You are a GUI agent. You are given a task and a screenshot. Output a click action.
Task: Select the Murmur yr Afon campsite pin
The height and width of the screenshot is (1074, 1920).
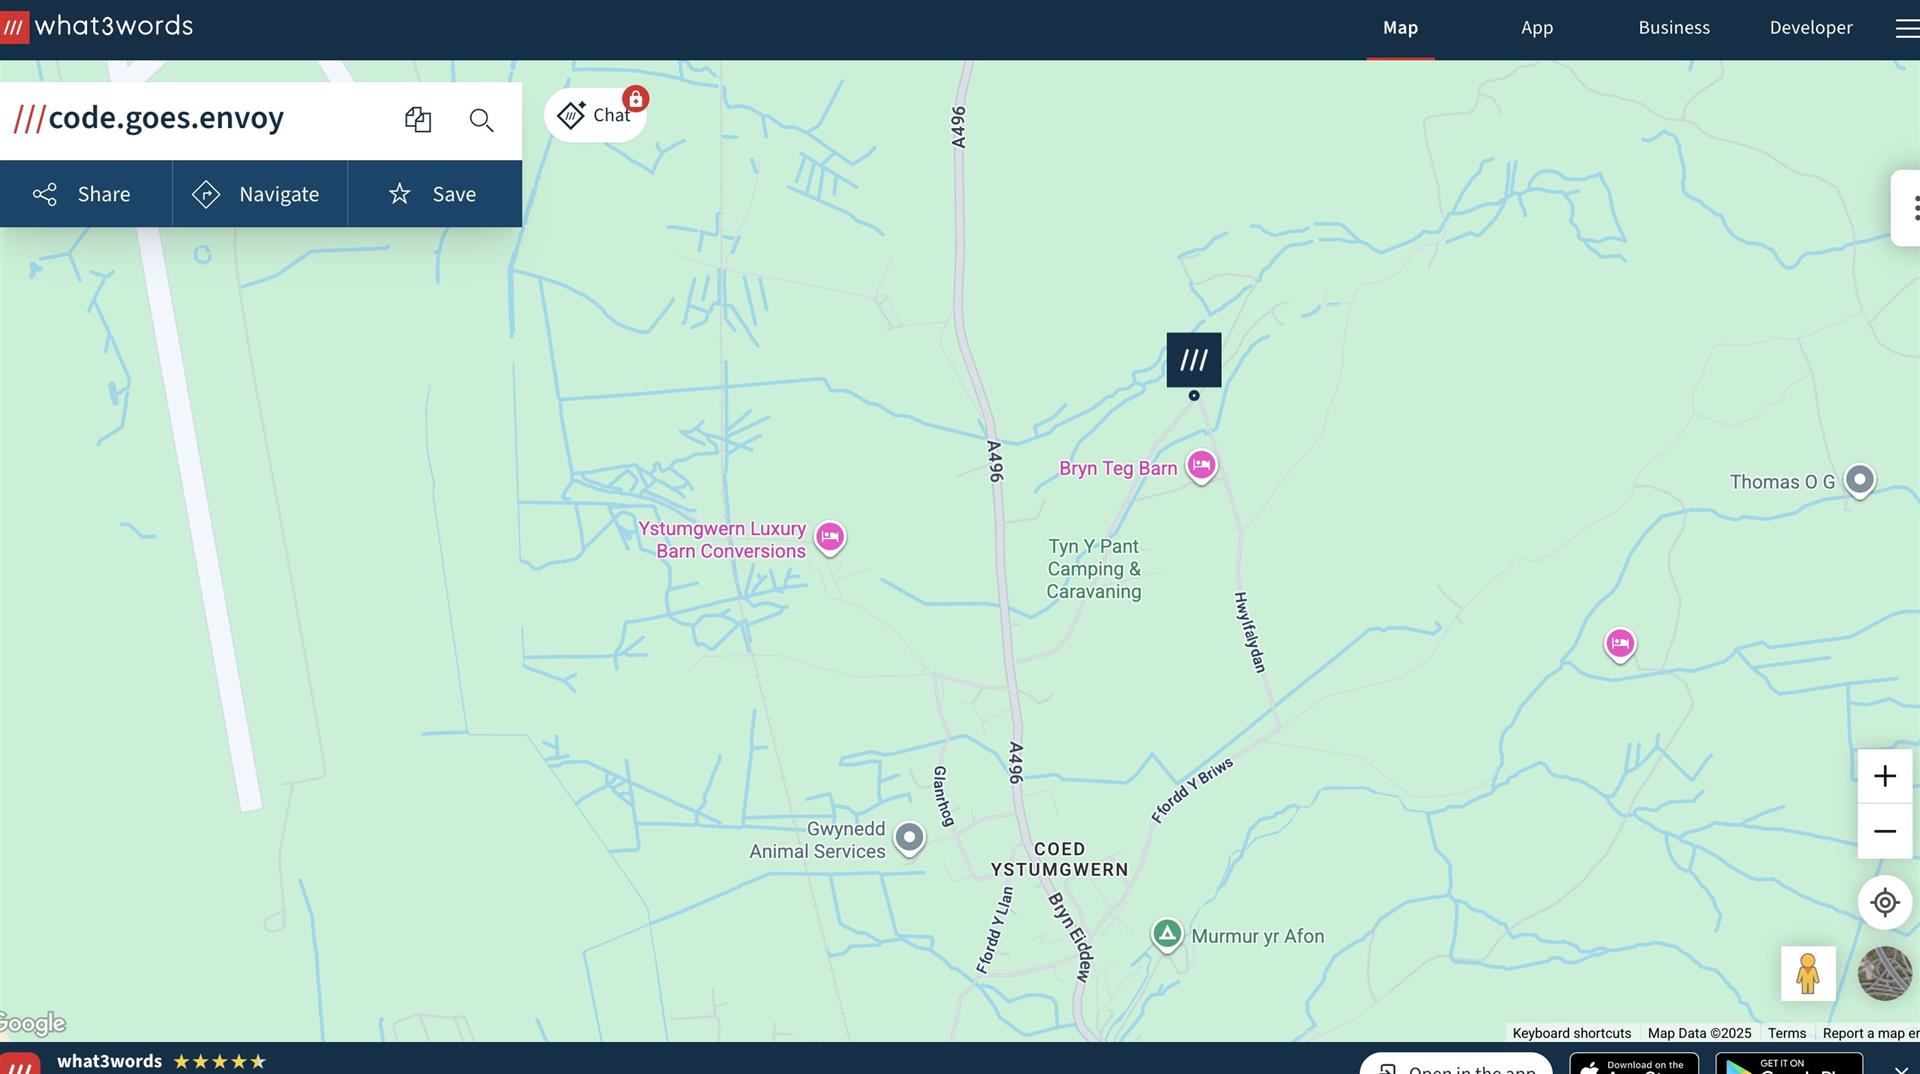click(x=1166, y=934)
